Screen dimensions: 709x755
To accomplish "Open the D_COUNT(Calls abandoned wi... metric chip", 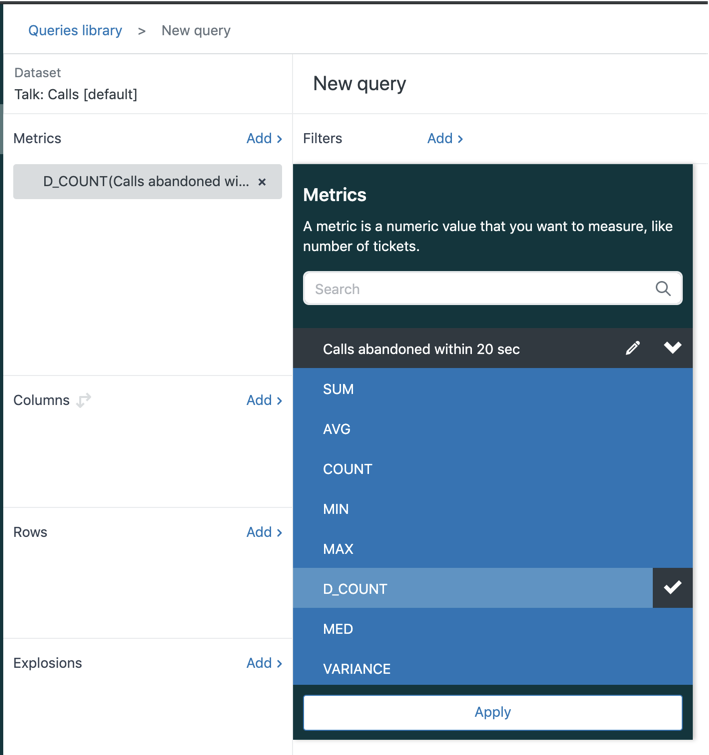I will [x=146, y=182].
